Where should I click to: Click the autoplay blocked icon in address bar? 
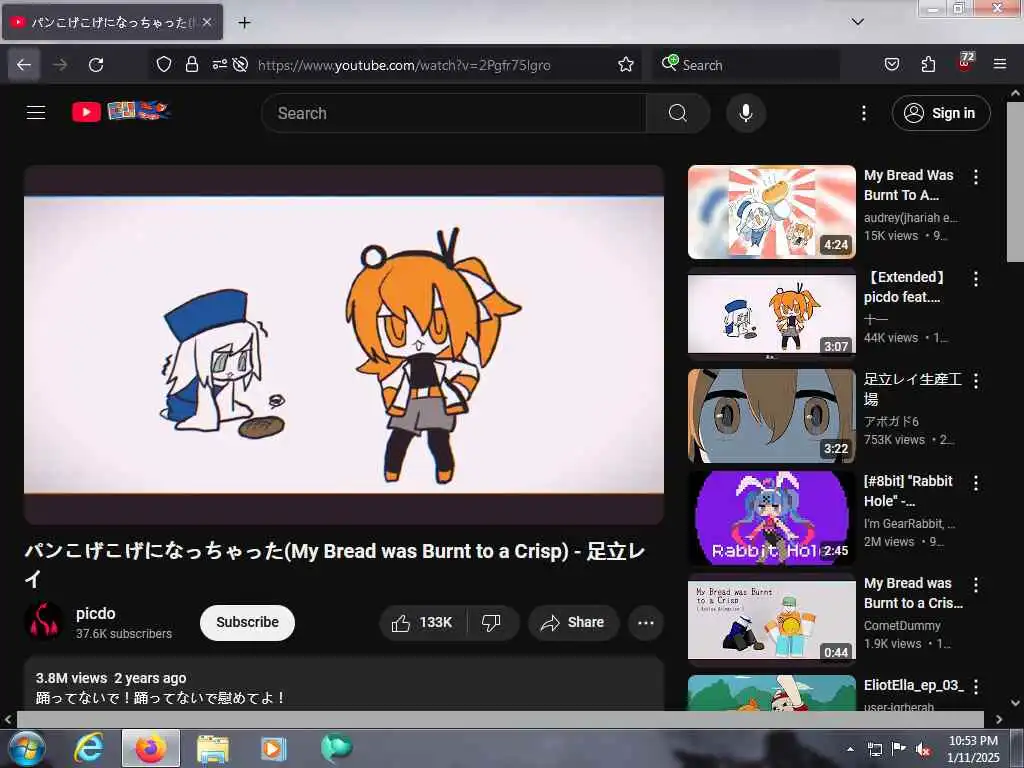[240, 65]
